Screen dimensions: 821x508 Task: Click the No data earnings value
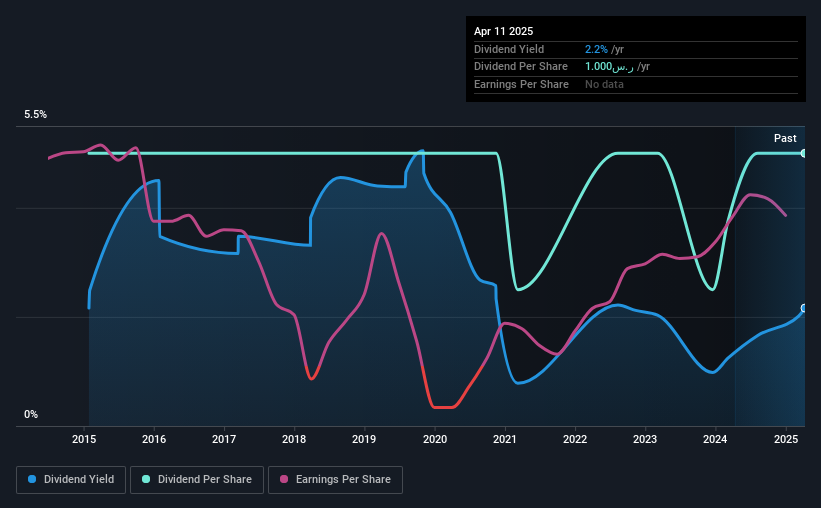(604, 84)
